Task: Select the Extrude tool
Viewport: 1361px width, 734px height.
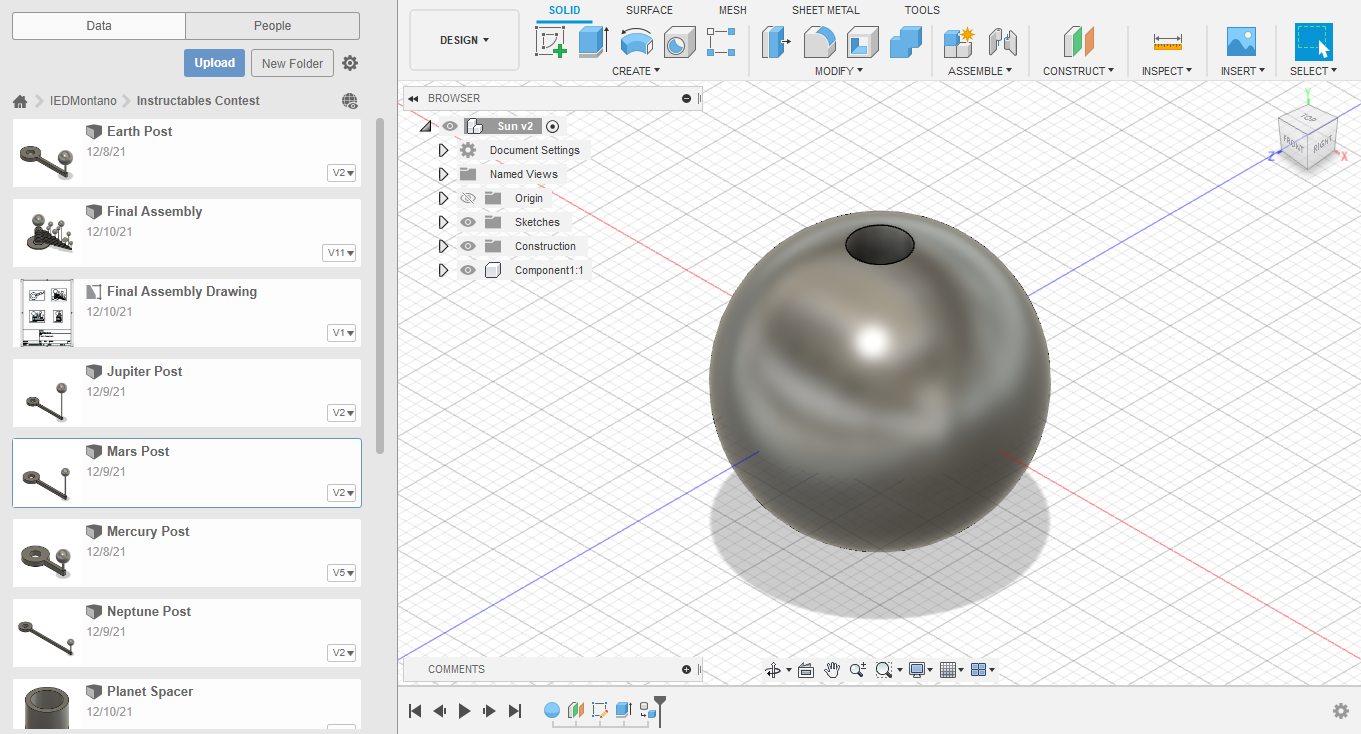Action: (593, 42)
